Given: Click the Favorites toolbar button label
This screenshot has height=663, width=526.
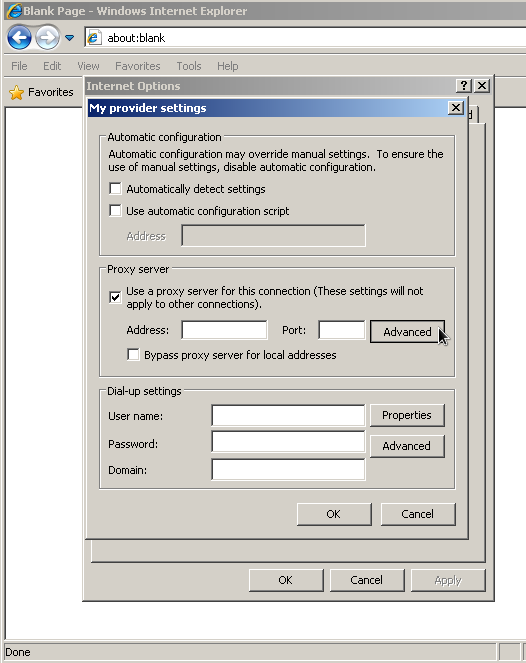Looking at the screenshot, I should click(x=51, y=92).
